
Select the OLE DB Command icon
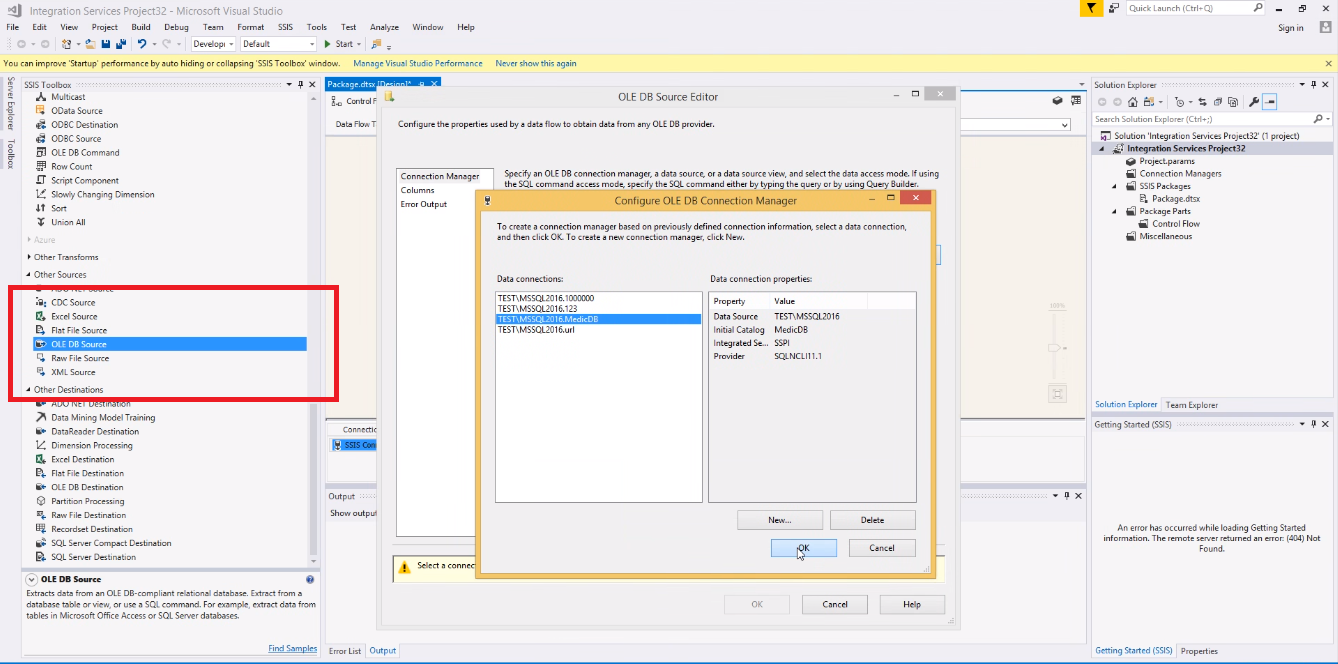coord(41,153)
